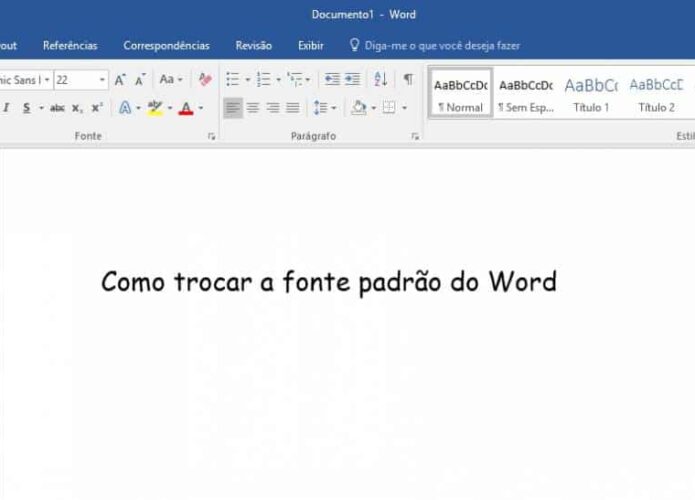Image resolution: width=695 pixels, height=500 pixels.
Task: Toggle italic formatting
Action: pos(7,108)
